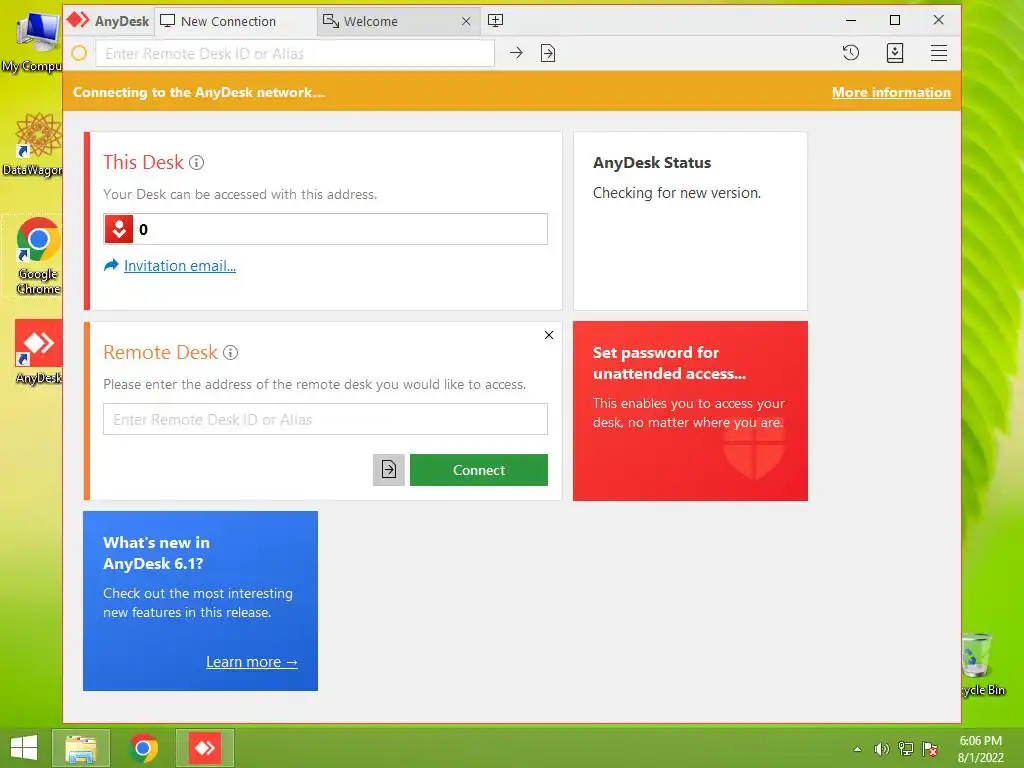Open toolbar file transfer icon
The image size is (1024, 768).
(x=548, y=53)
